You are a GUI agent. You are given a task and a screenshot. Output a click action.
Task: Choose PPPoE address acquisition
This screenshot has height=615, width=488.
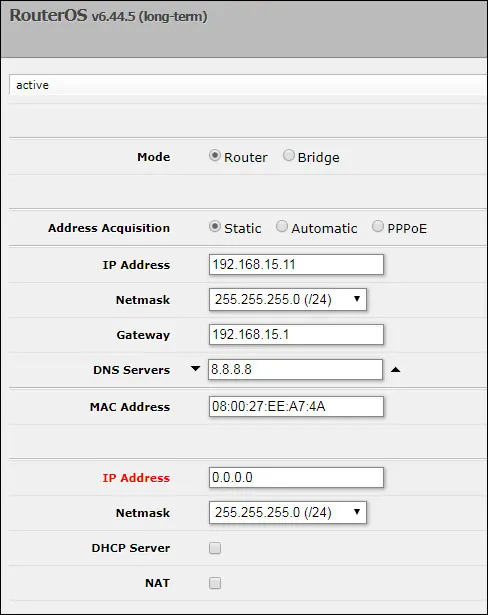[377, 227]
